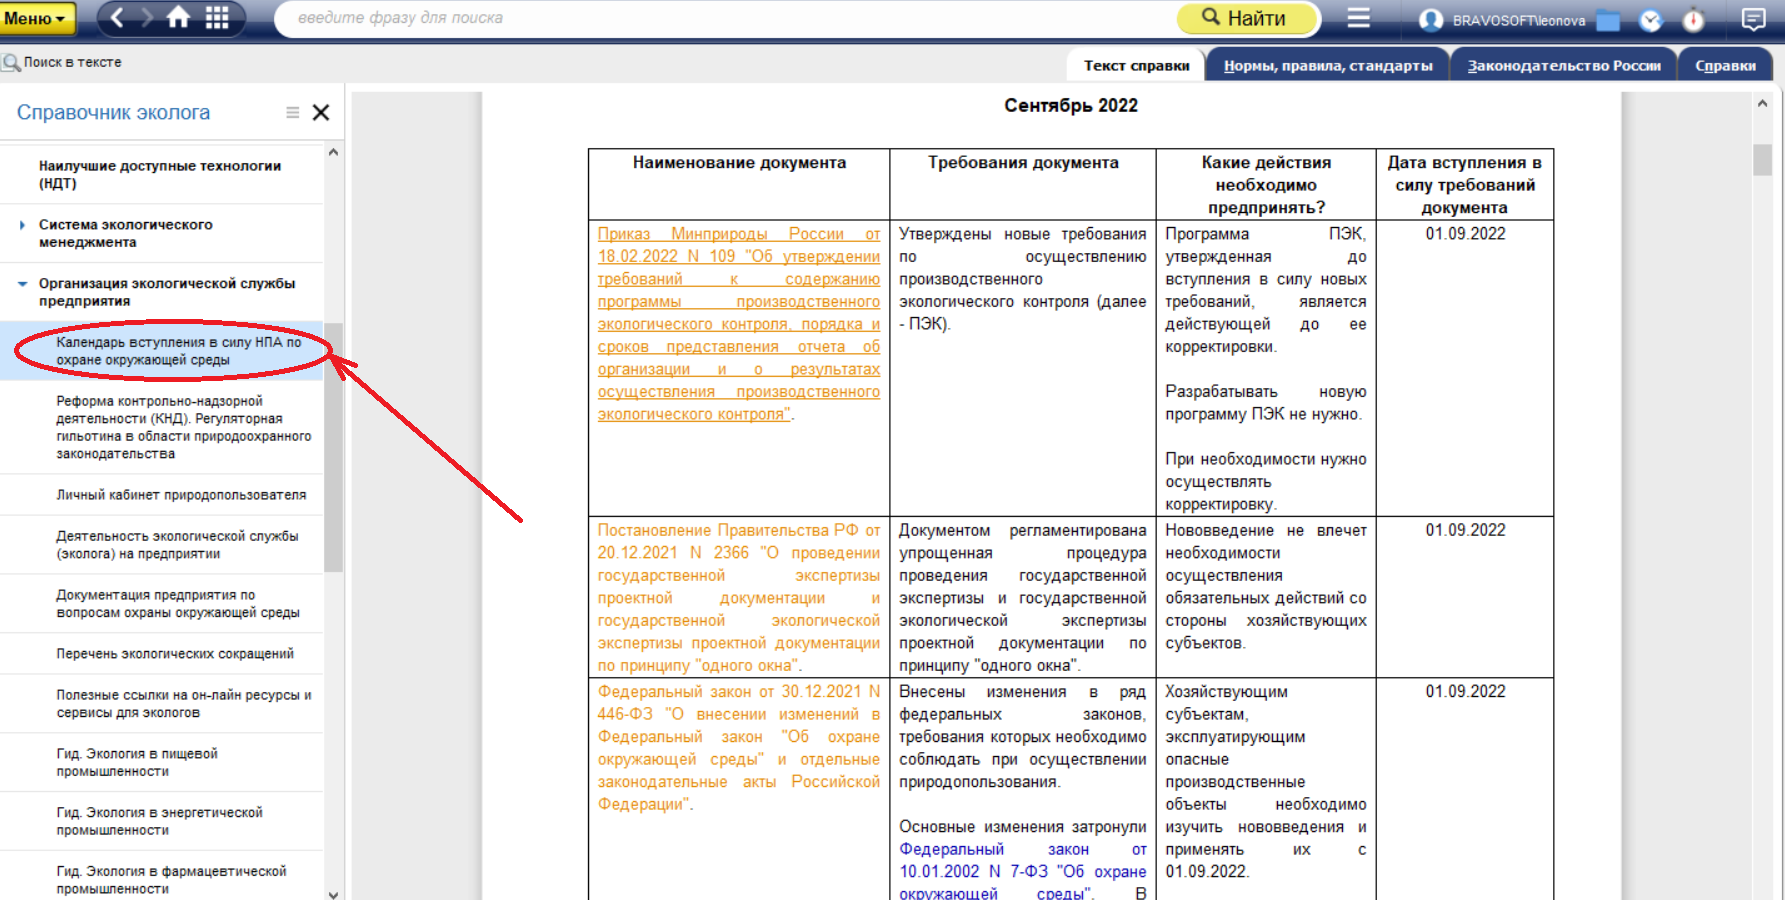Switch to Текст справки tab
Image resolution: width=1785 pixels, height=900 pixels.
[x=1136, y=66]
